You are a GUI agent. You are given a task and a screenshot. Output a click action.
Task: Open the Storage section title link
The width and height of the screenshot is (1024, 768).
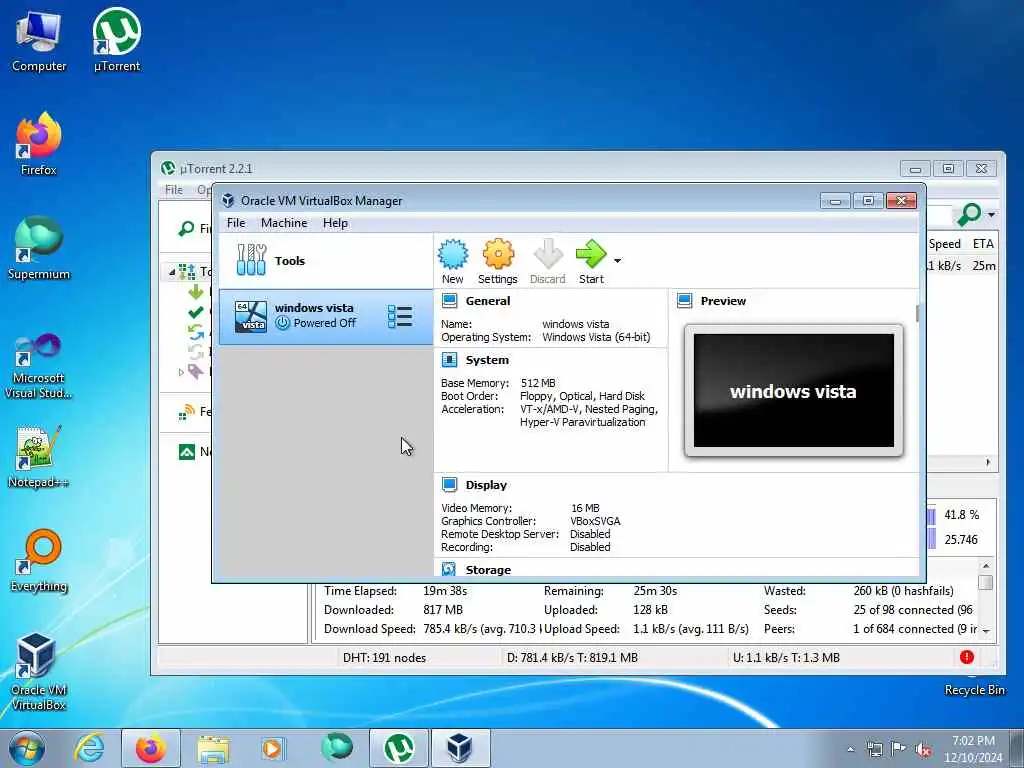coord(488,569)
